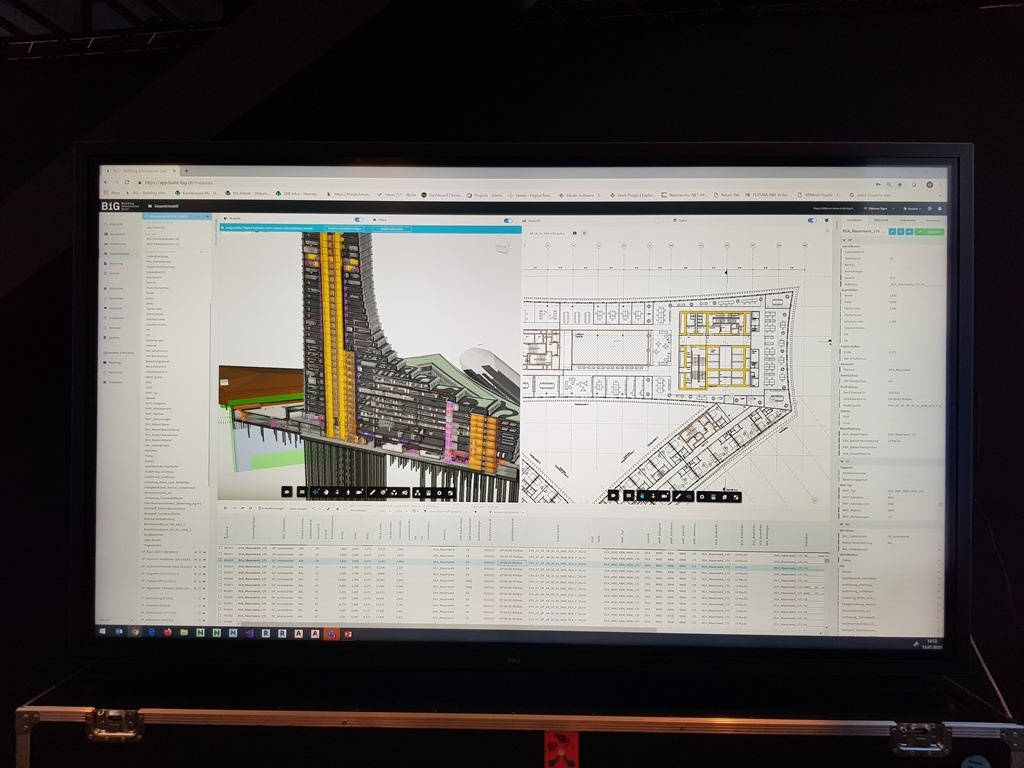Open the Windows Start menu
This screenshot has width=1024, height=768.
pyautogui.click(x=104, y=632)
